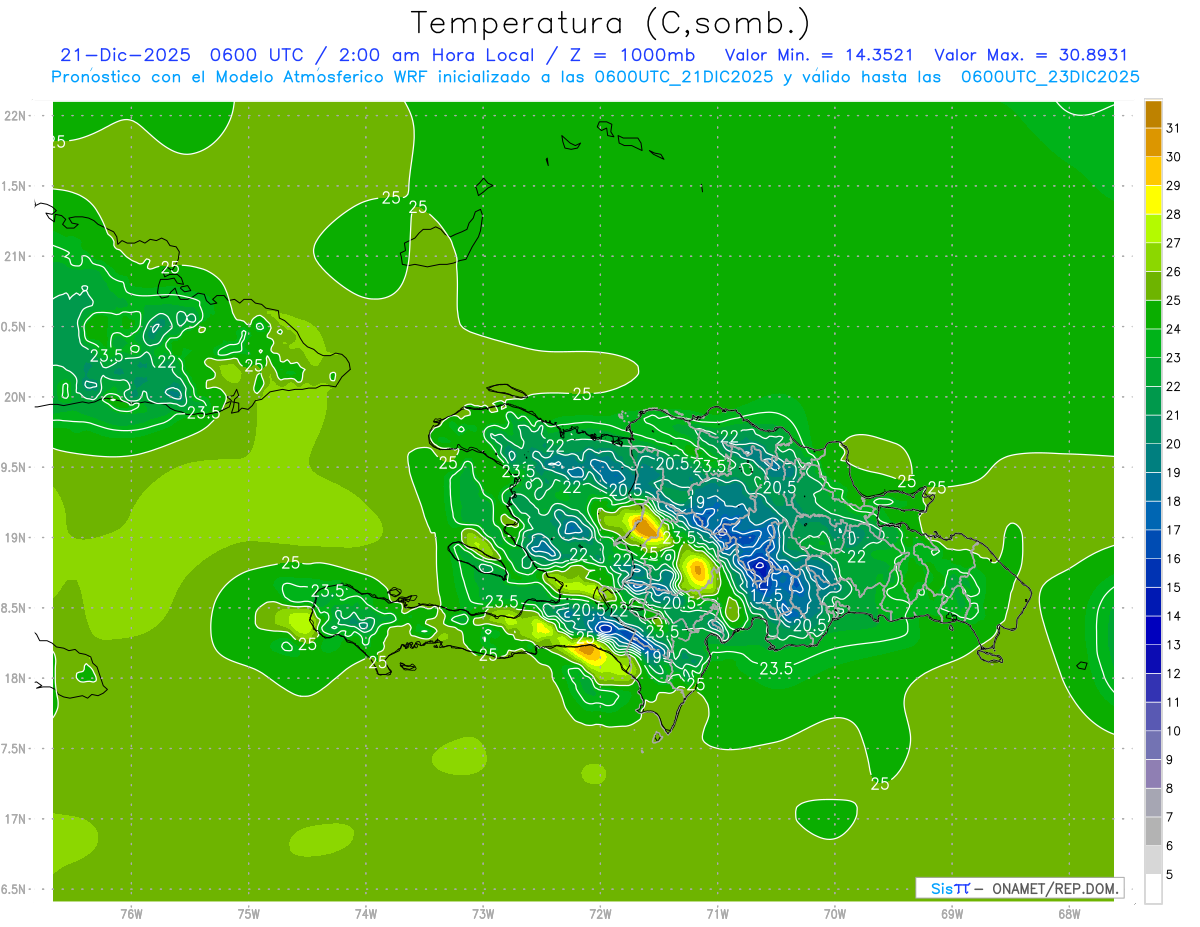
Task: Click the '18N' latitude label
Action: [15, 679]
